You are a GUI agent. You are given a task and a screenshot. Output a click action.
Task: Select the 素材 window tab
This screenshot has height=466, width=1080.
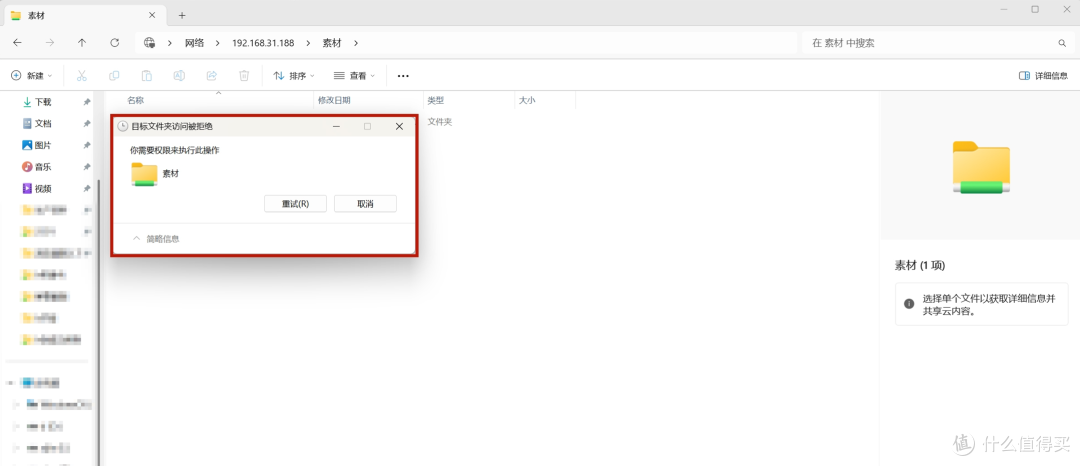(x=85, y=15)
